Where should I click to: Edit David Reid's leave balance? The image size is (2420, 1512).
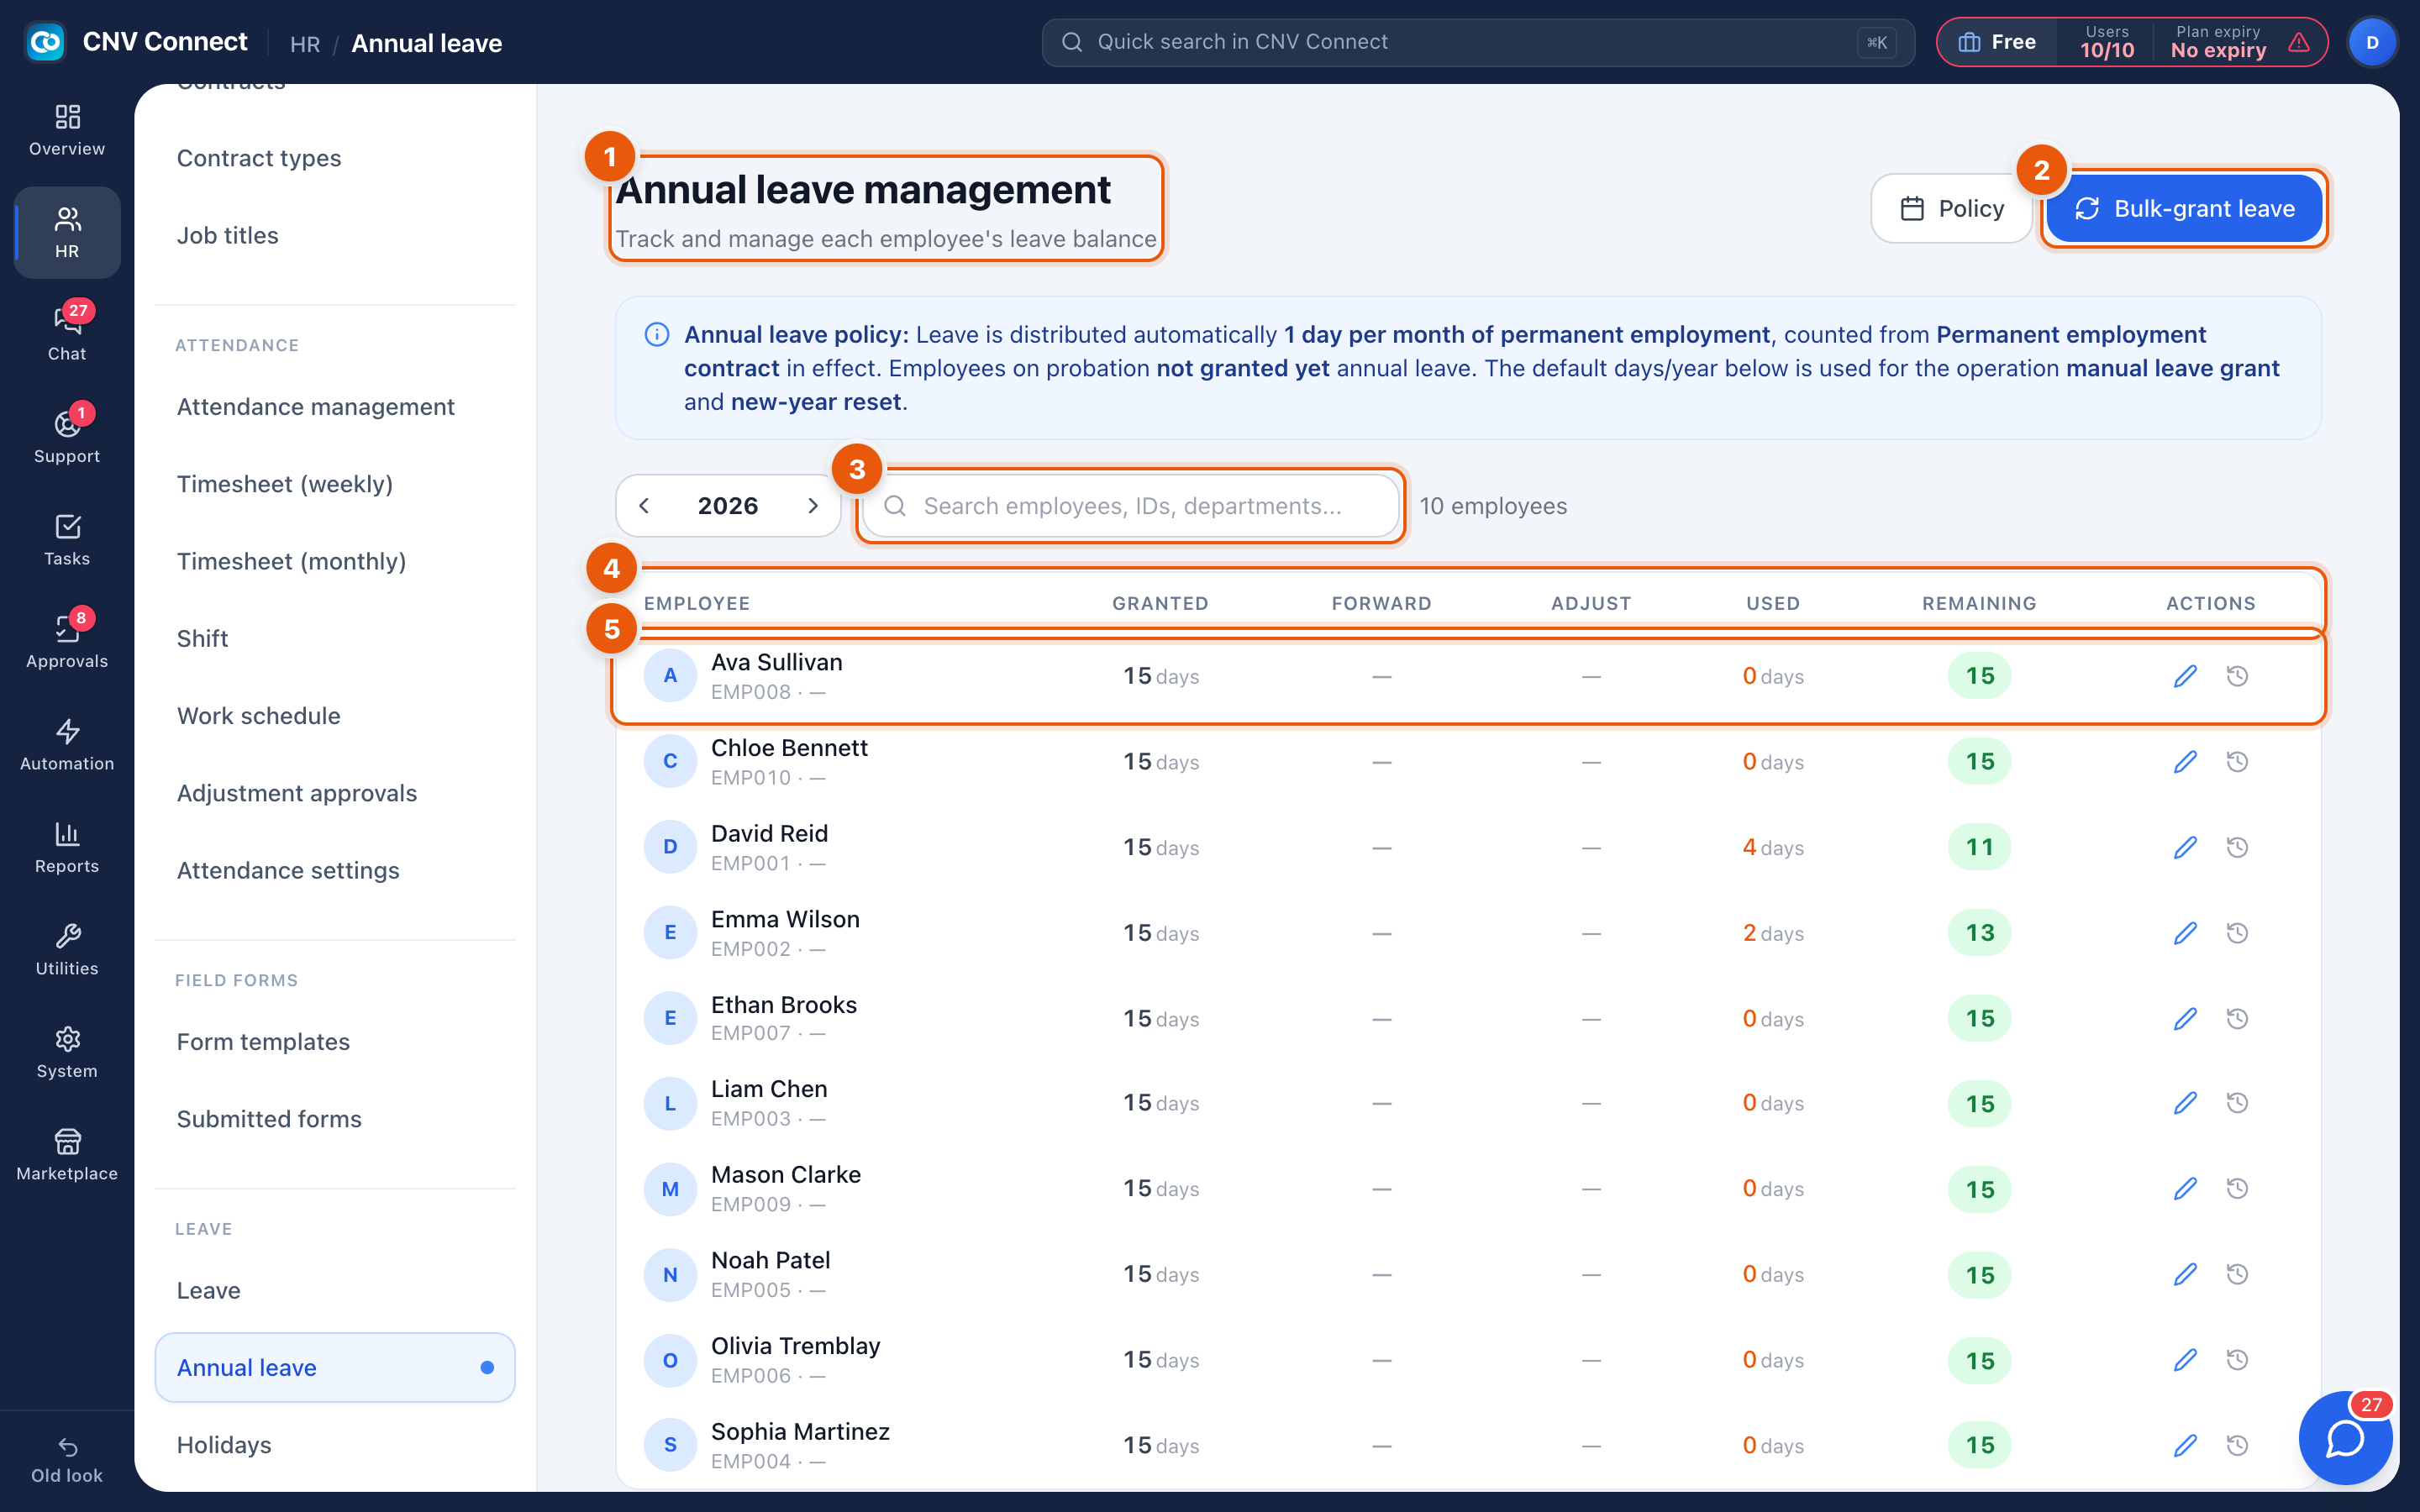click(2185, 847)
